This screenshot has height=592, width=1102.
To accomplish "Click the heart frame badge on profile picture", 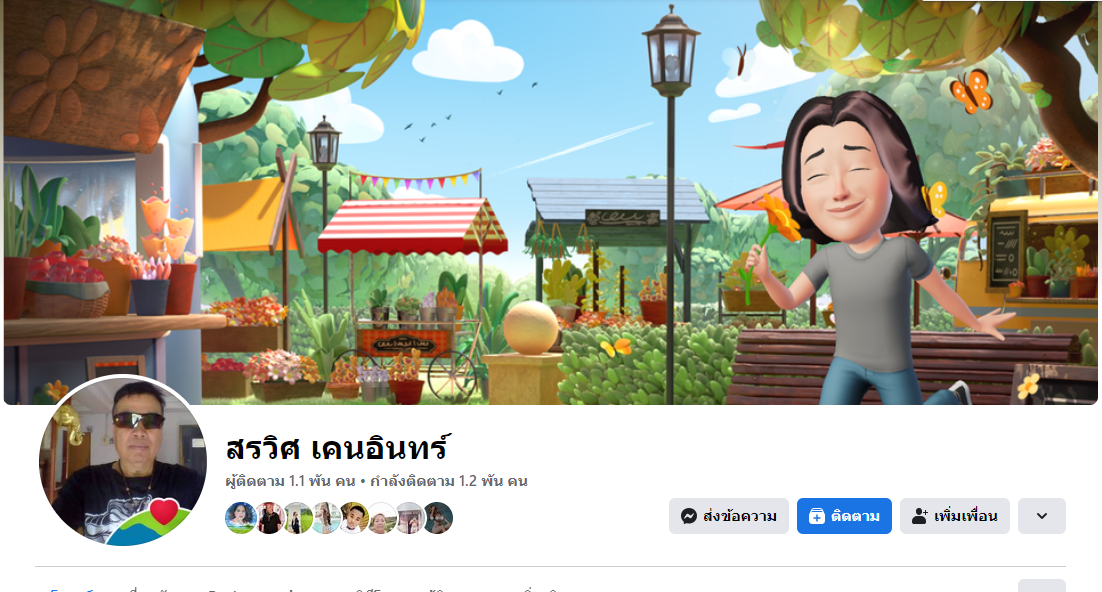I will (x=164, y=512).
